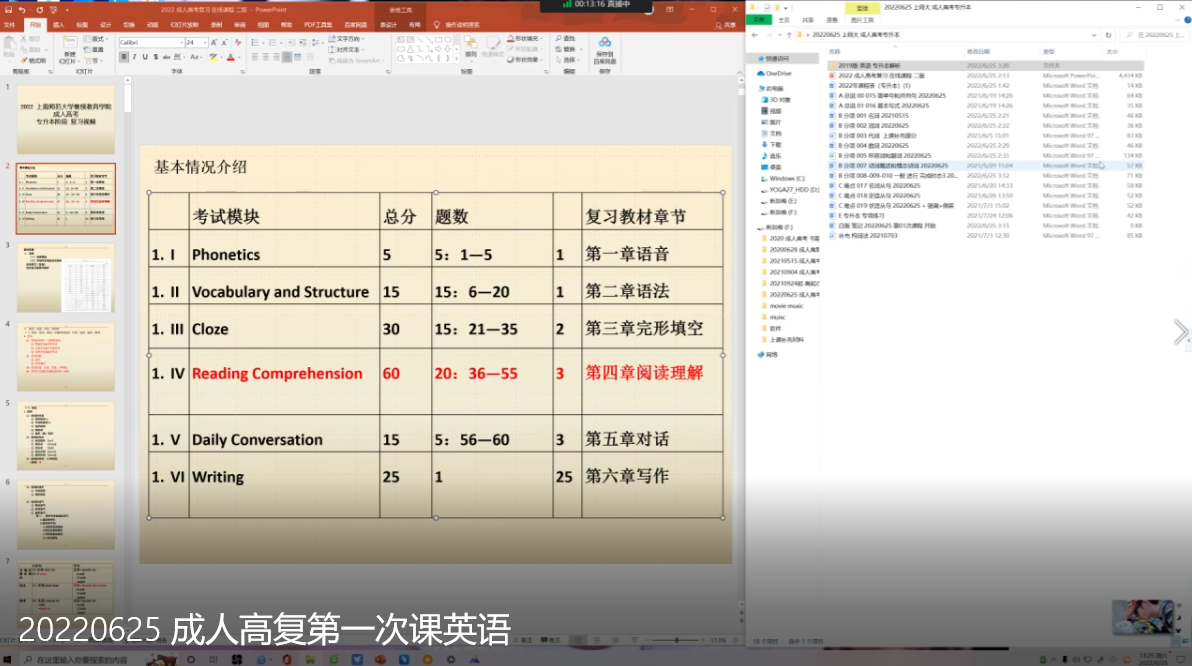
Task: Toggle Bold formatting in font group
Action: [x=124, y=57]
